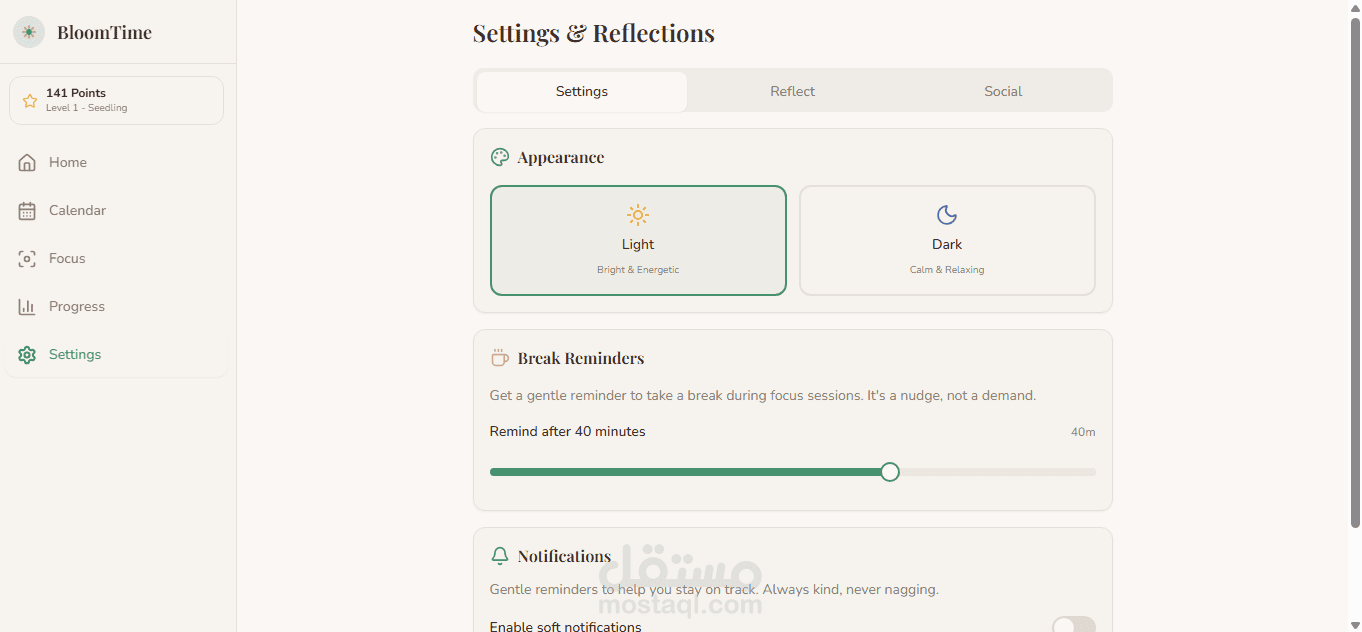Click the break reminder slider handle
This screenshot has width=1362, height=632.
tap(890, 472)
